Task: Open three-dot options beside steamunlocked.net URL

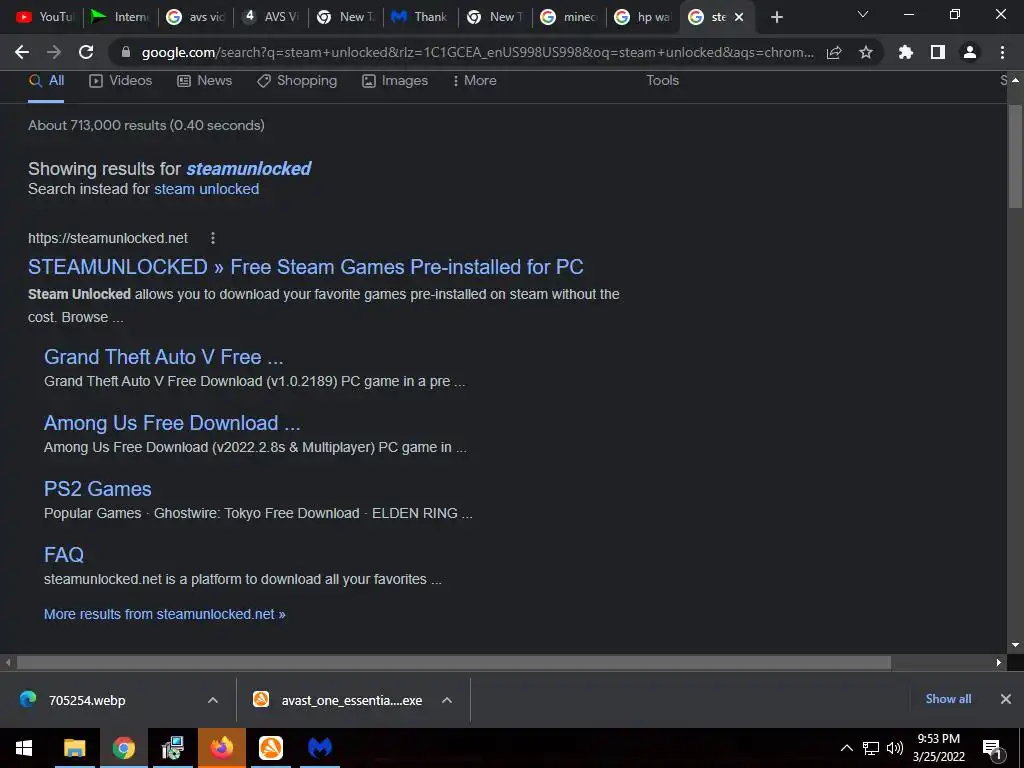Action: tap(212, 238)
